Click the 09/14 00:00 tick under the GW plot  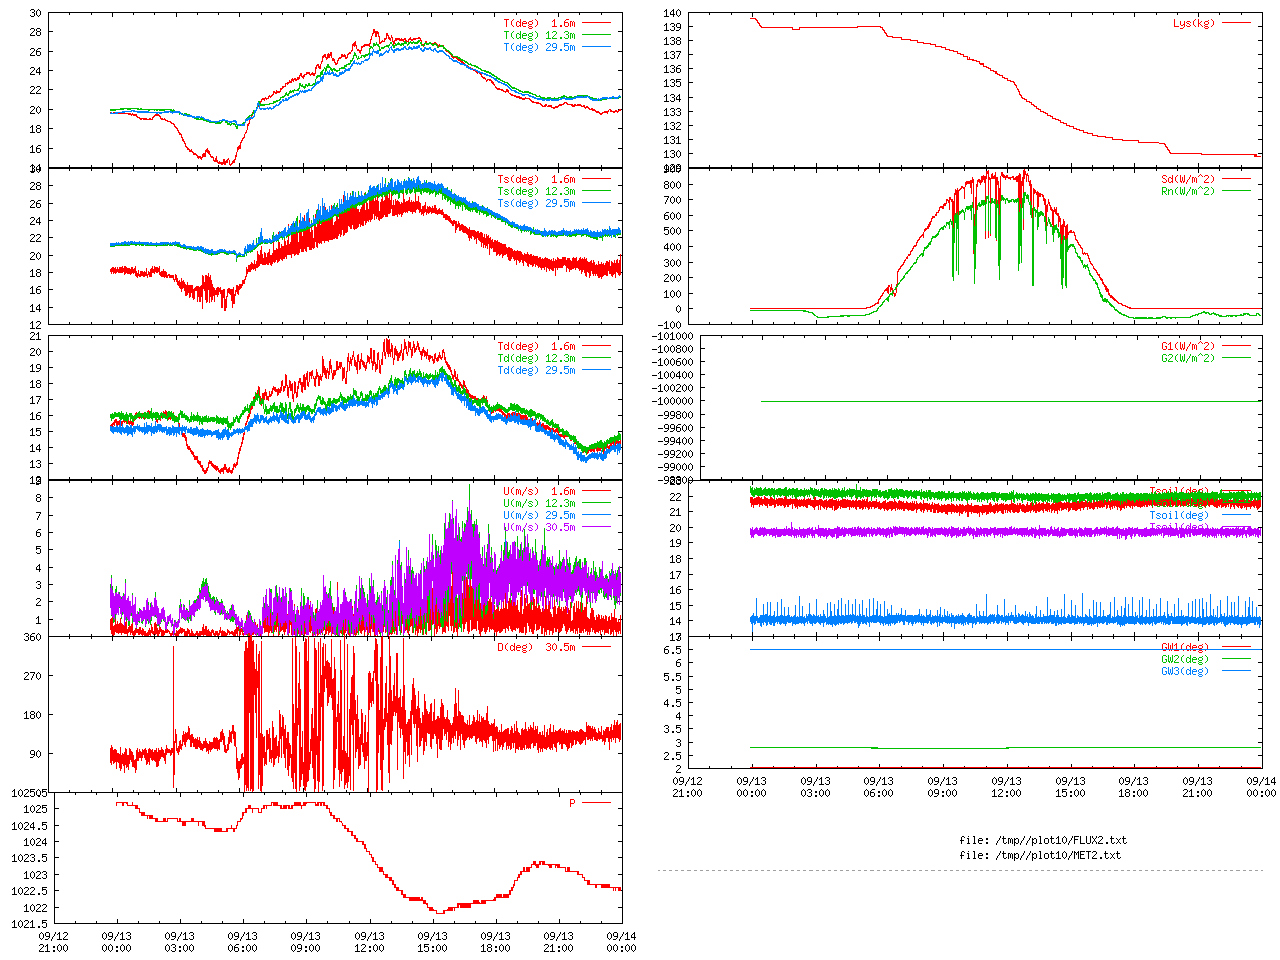tap(1261, 787)
